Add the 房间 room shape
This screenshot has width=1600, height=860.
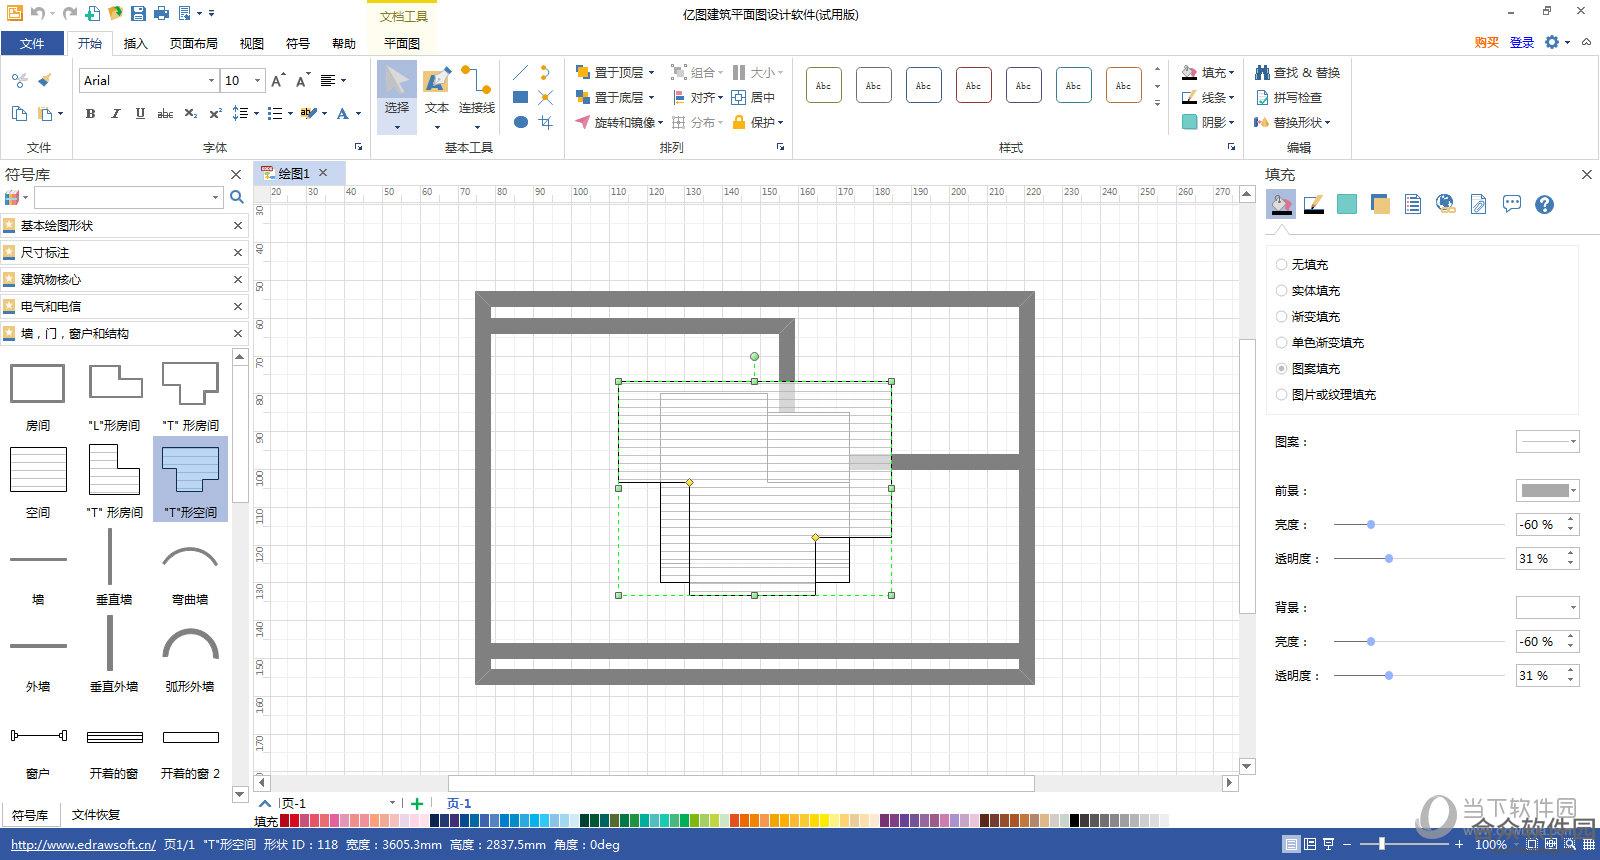click(38, 395)
